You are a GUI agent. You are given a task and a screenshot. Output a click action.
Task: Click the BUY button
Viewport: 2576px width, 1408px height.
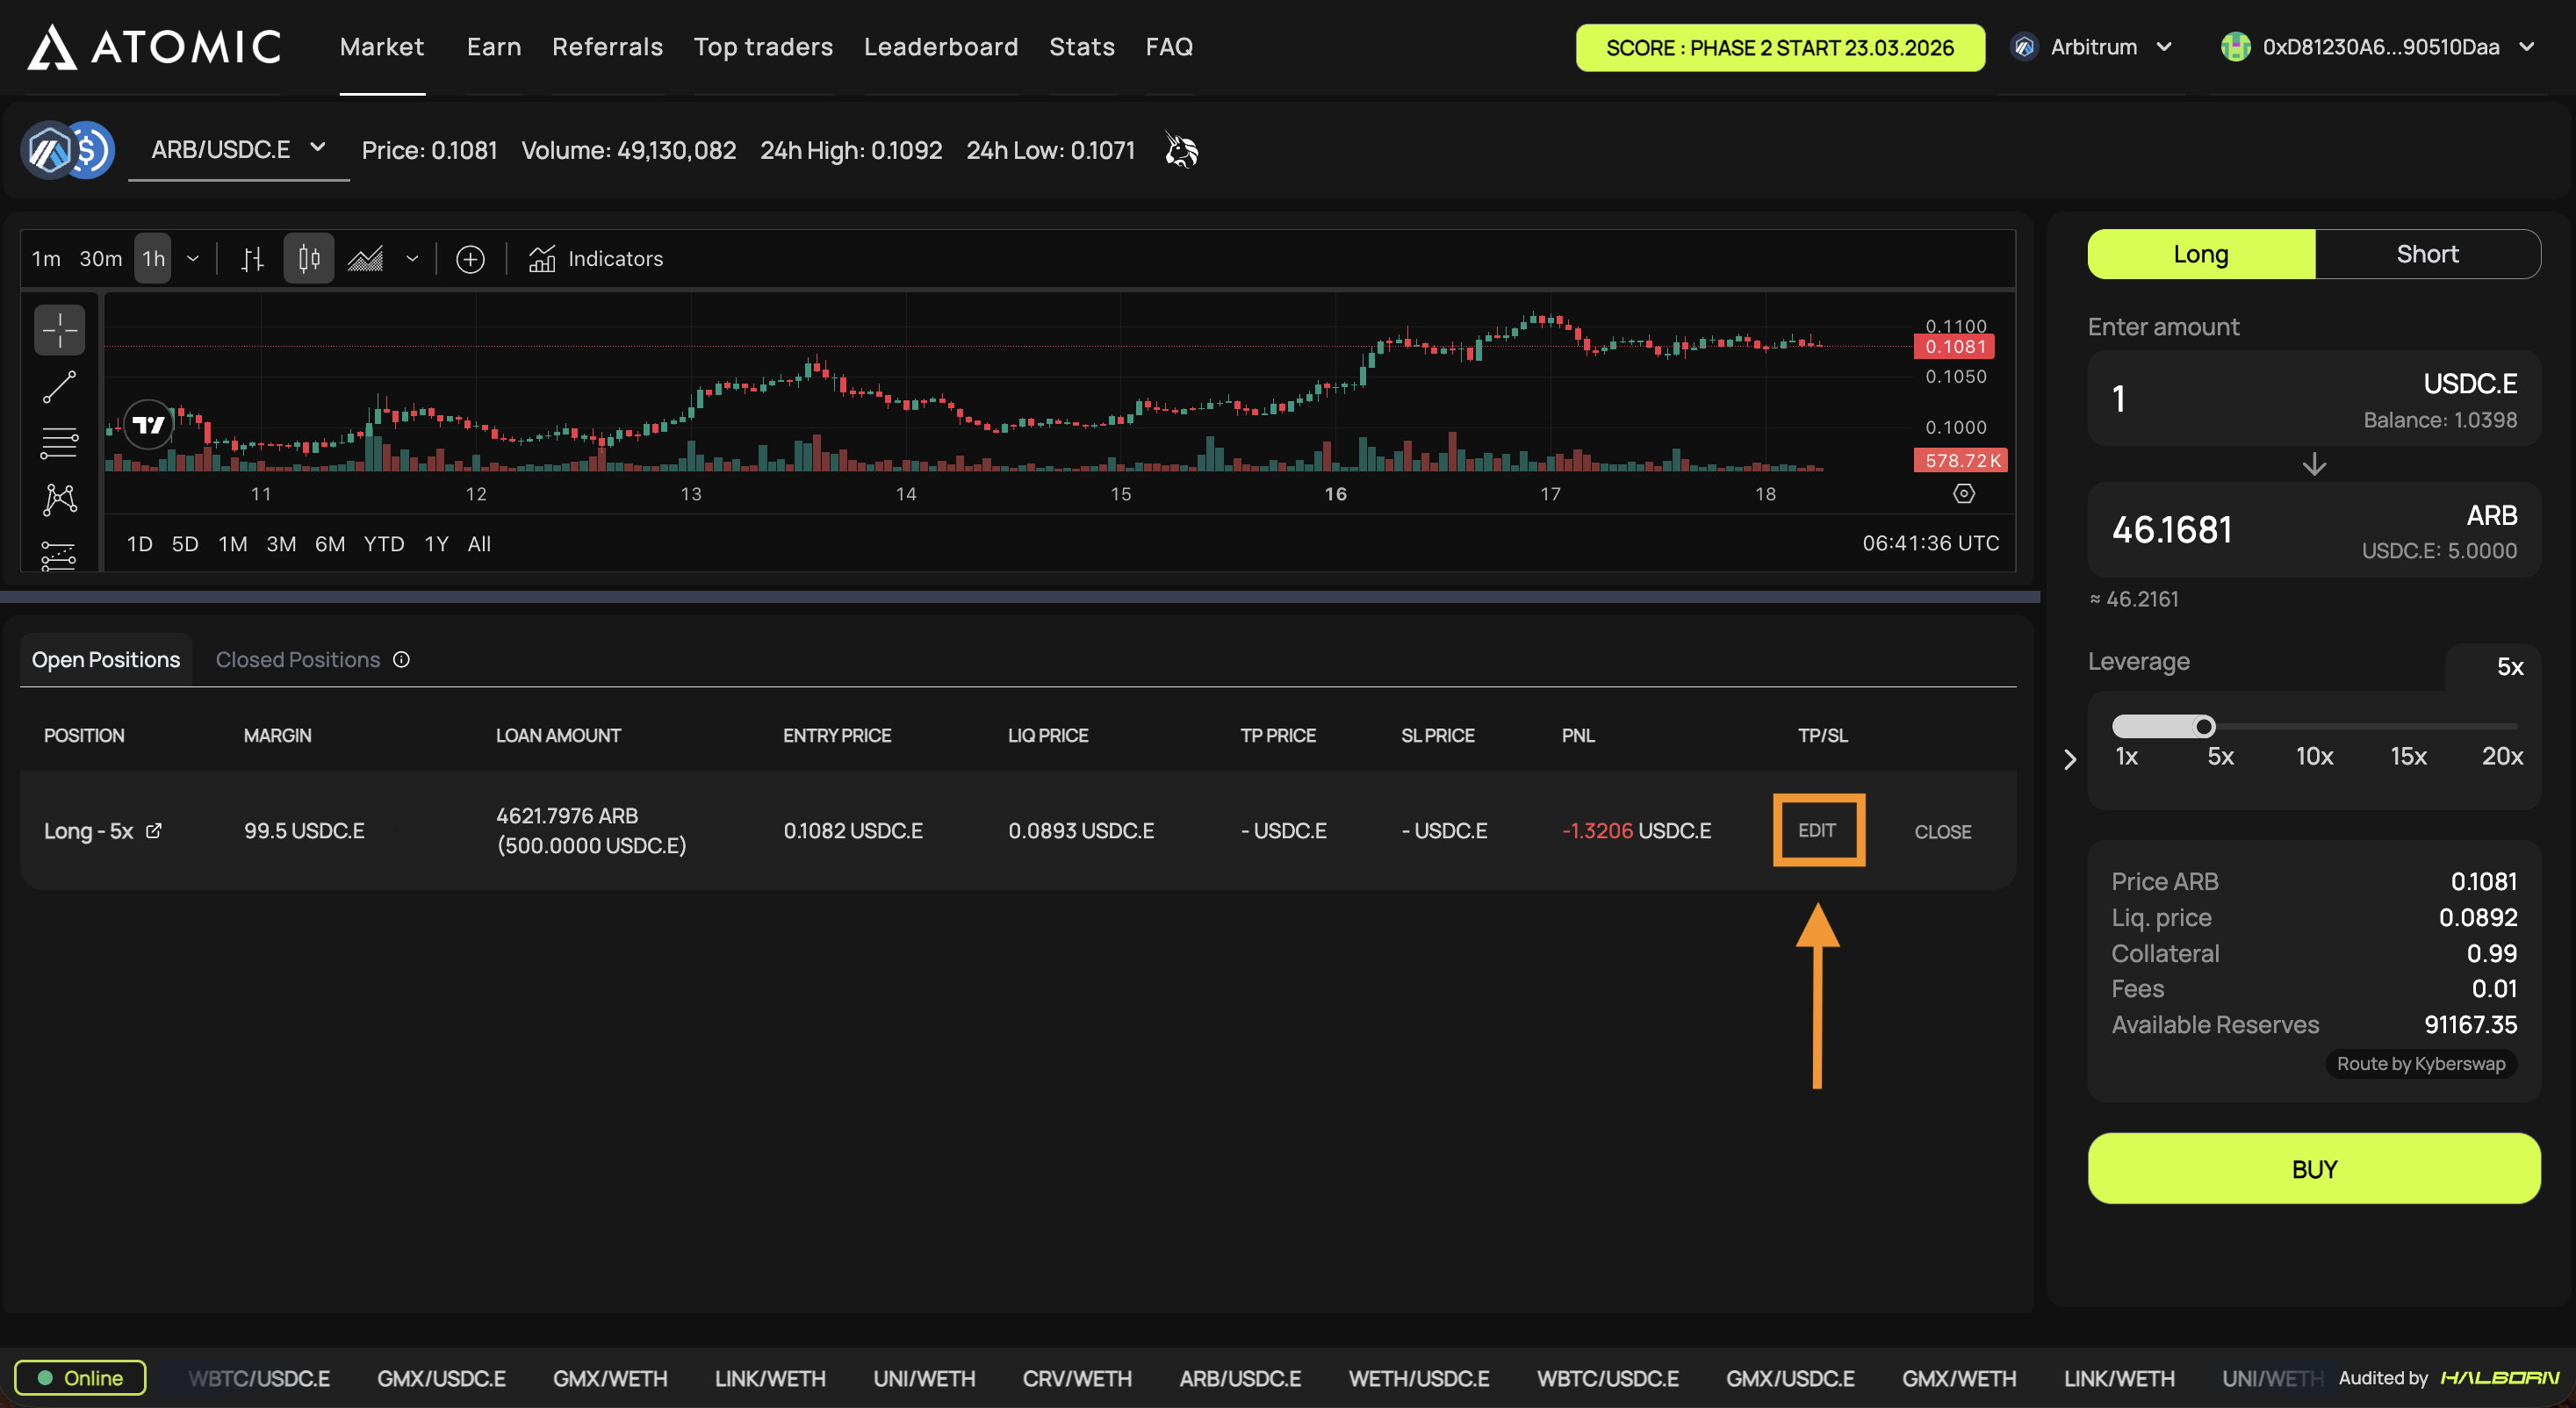coord(2313,1168)
